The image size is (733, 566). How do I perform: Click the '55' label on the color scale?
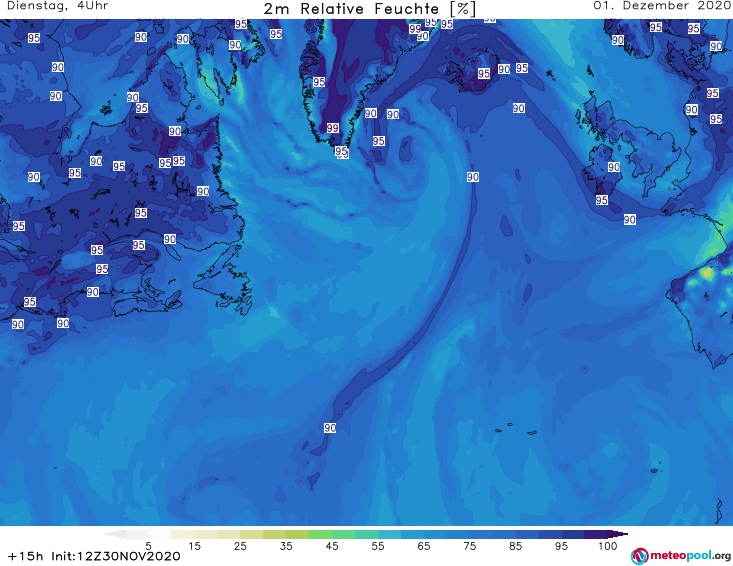pos(378,546)
